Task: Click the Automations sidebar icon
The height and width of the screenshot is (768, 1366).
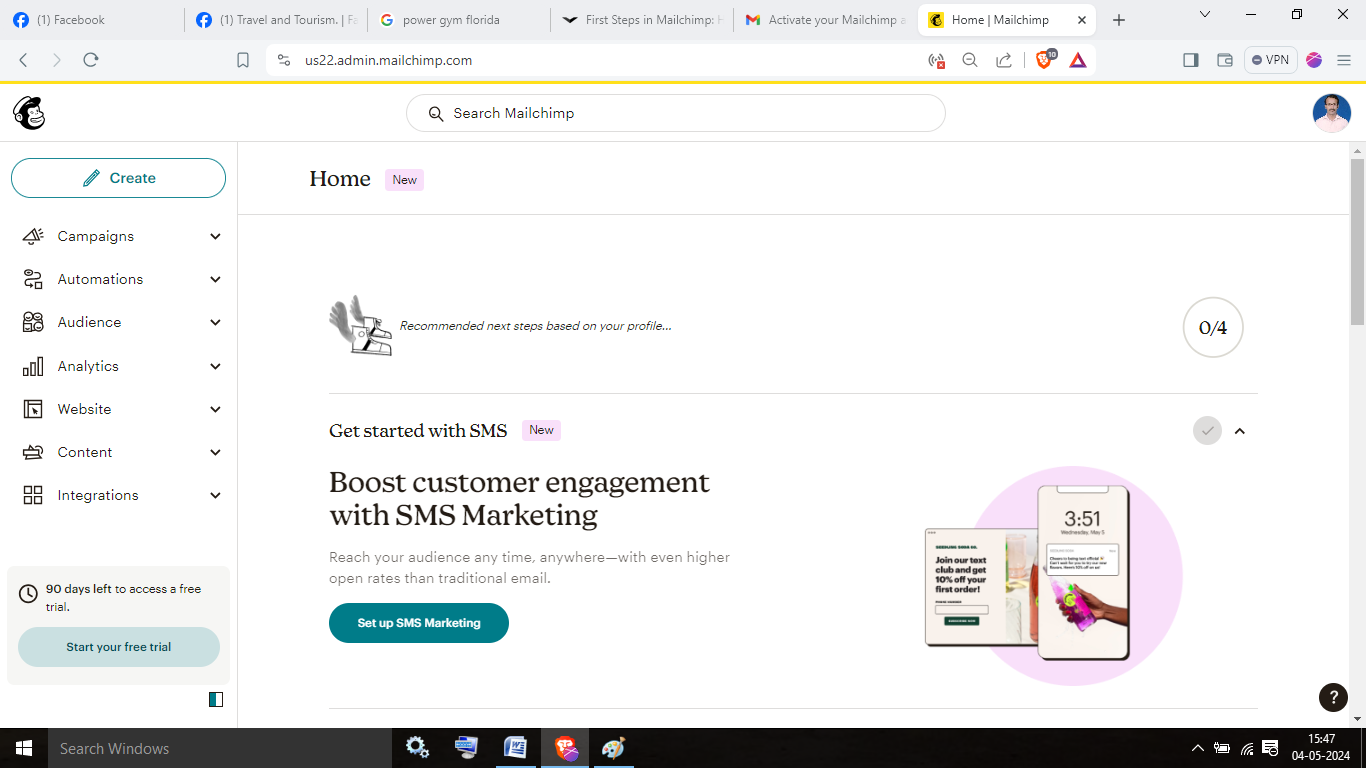Action: [x=33, y=279]
